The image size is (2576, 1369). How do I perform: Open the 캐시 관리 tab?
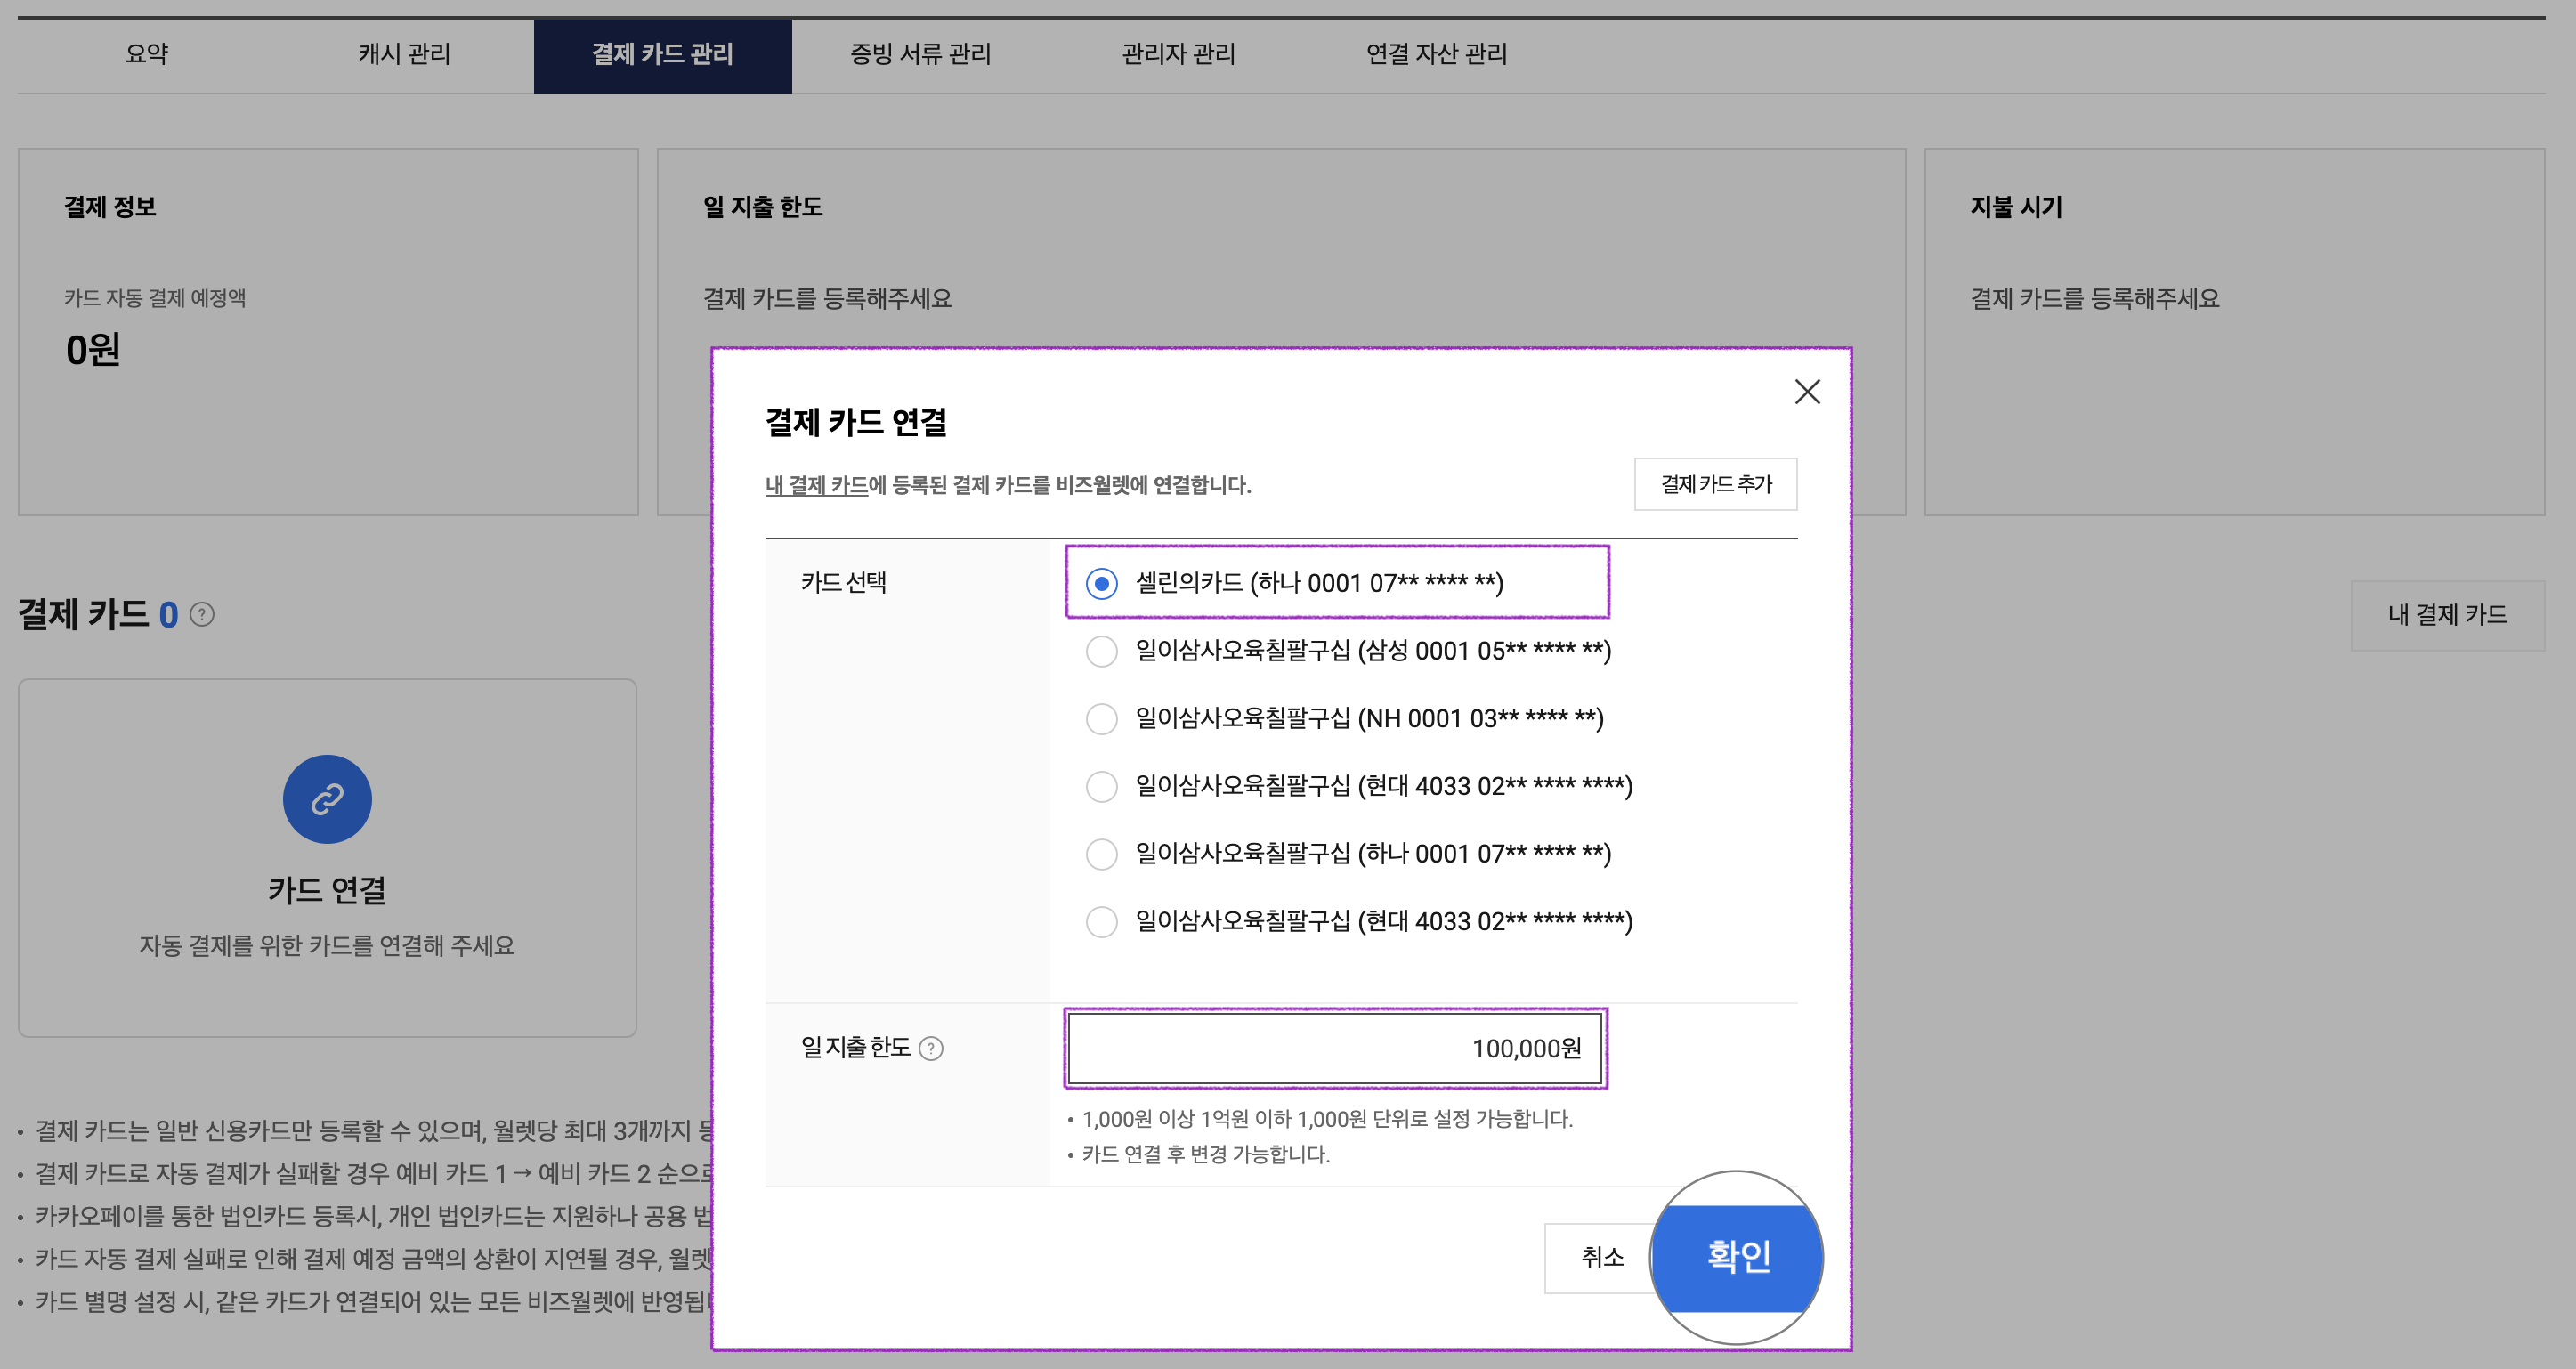coord(404,54)
